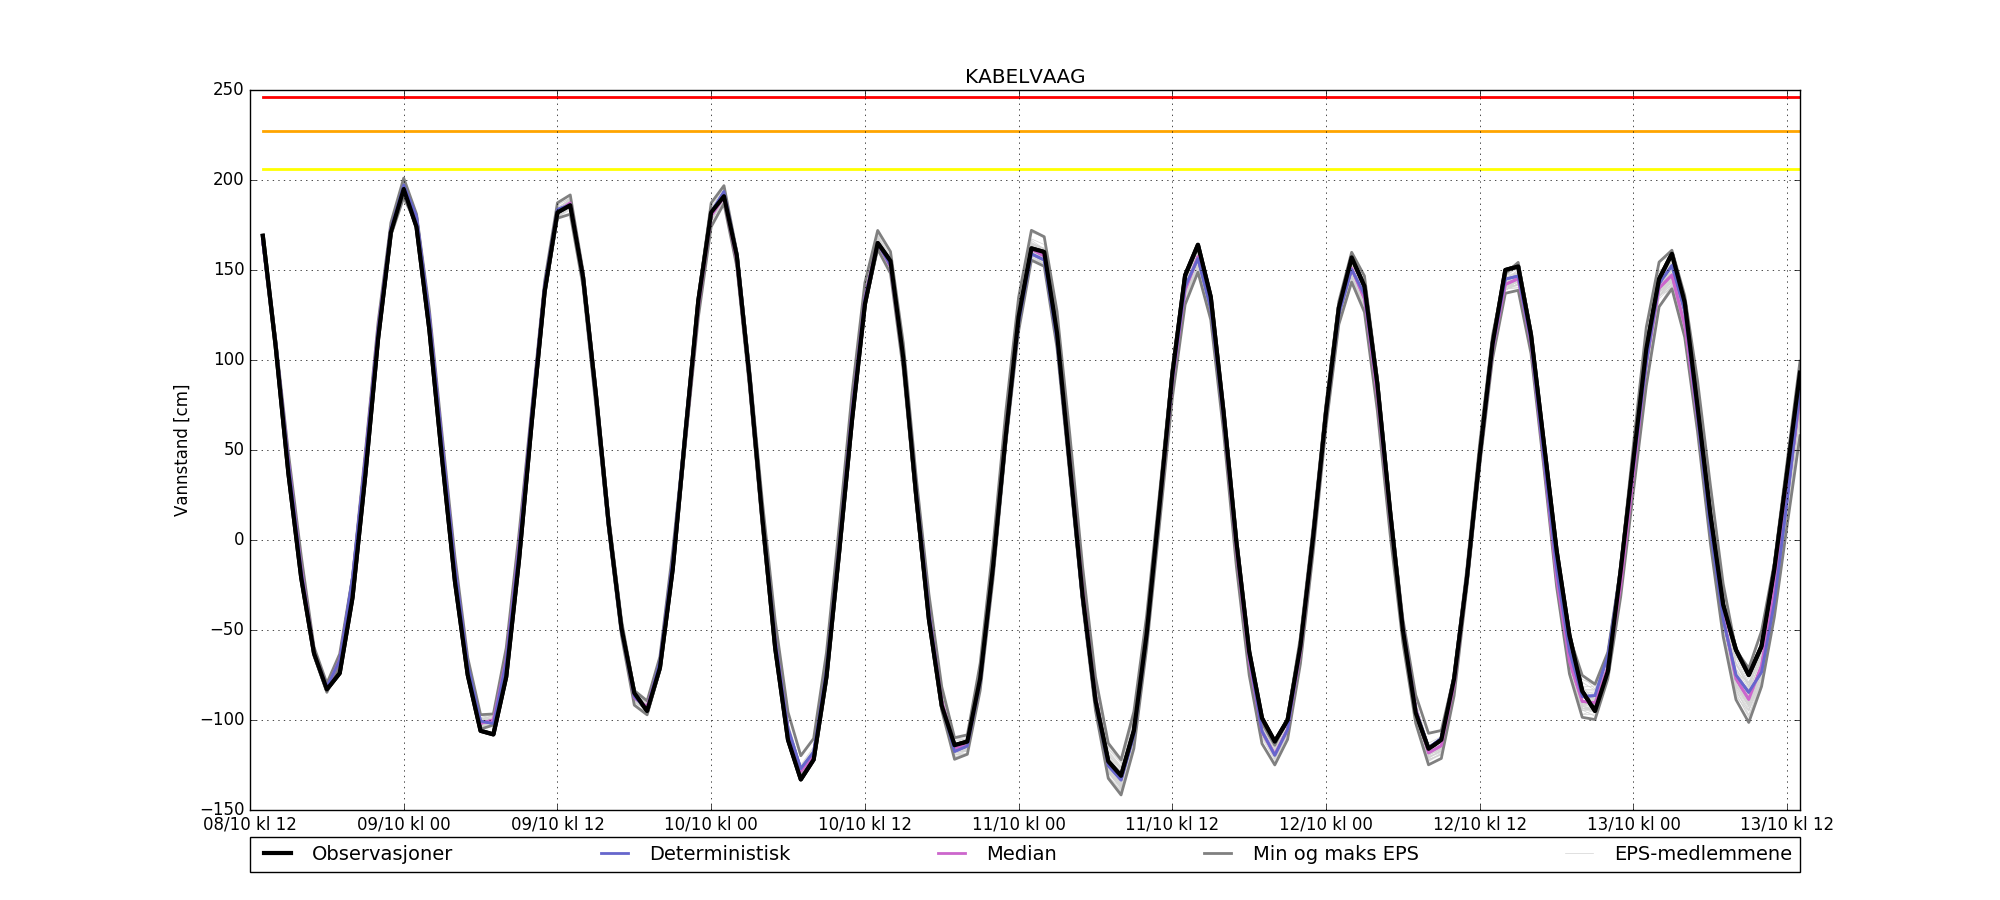Select the Min og maks EPS legend label
2000x900 pixels.
pos(1335,853)
